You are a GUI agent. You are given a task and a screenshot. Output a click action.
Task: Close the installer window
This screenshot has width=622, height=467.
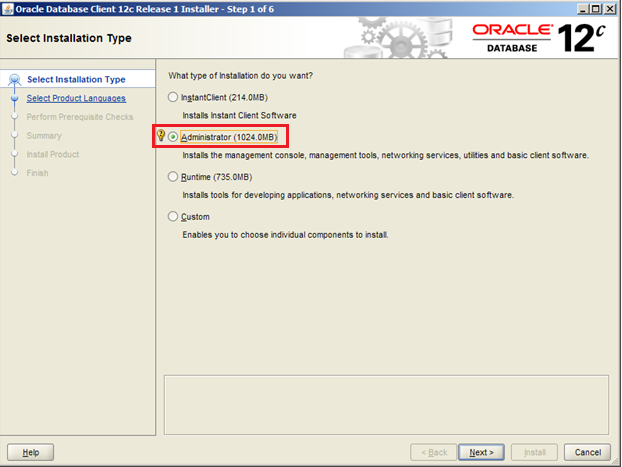click(x=610, y=9)
